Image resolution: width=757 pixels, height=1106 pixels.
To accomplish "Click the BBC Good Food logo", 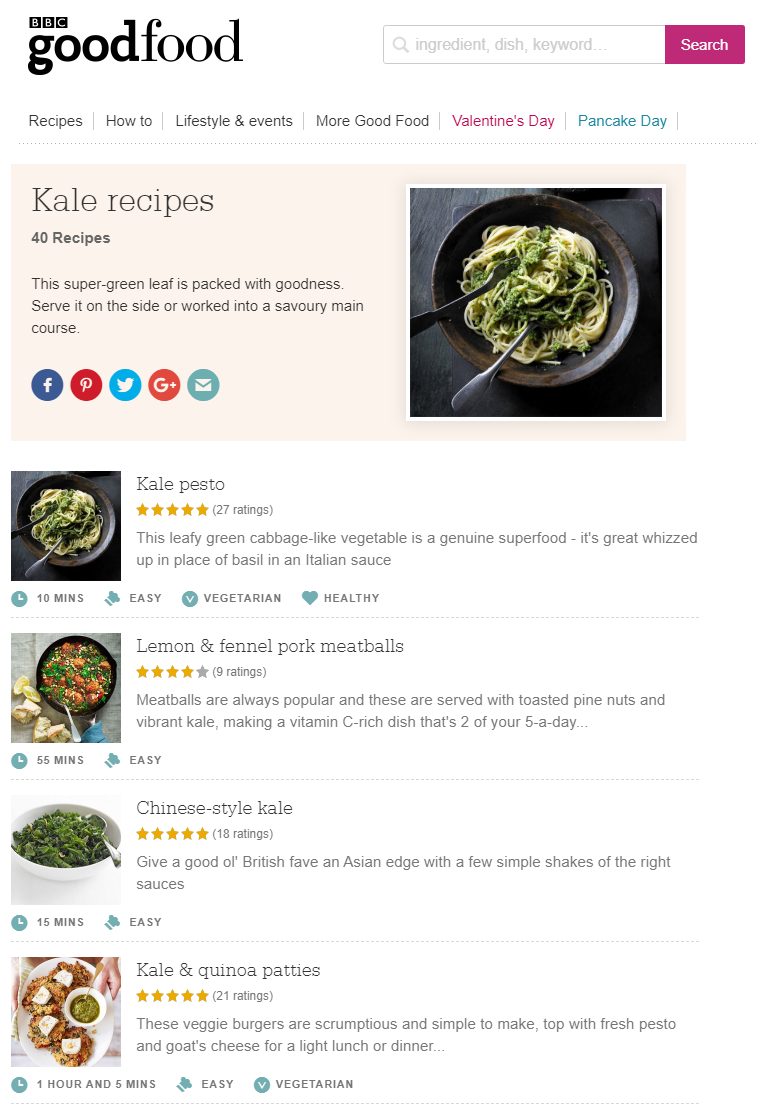I will coord(135,45).
